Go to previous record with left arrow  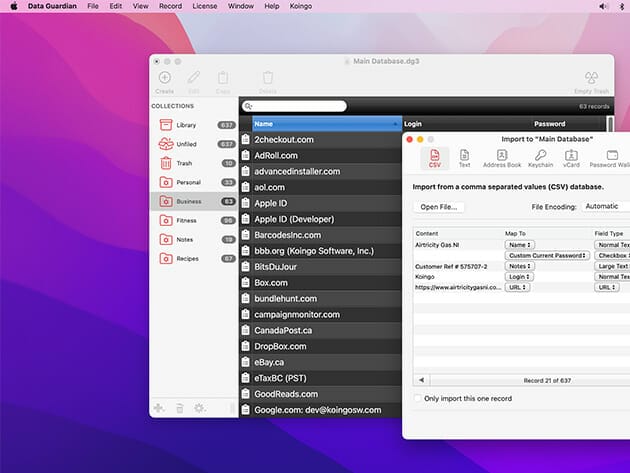(x=421, y=380)
